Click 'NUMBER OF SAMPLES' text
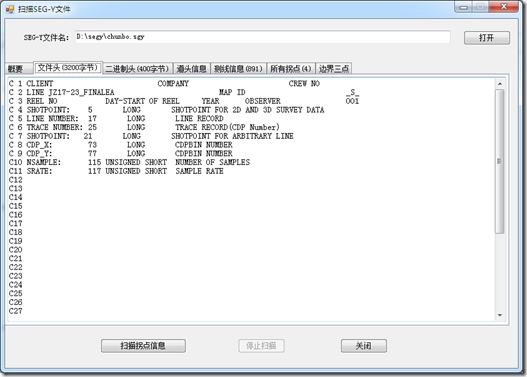The width and height of the screenshot is (527, 377). tap(212, 162)
